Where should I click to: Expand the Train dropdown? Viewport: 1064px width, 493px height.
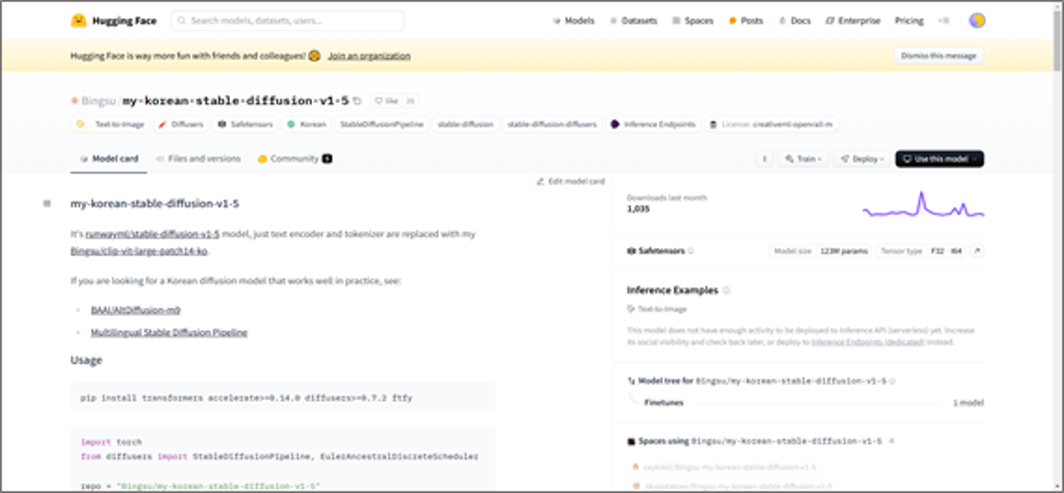coord(803,159)
